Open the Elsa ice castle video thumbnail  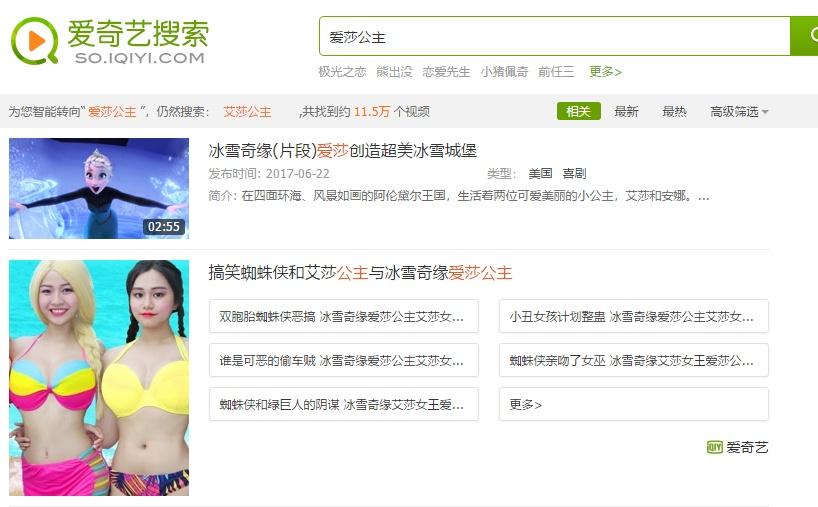(99, 188)
